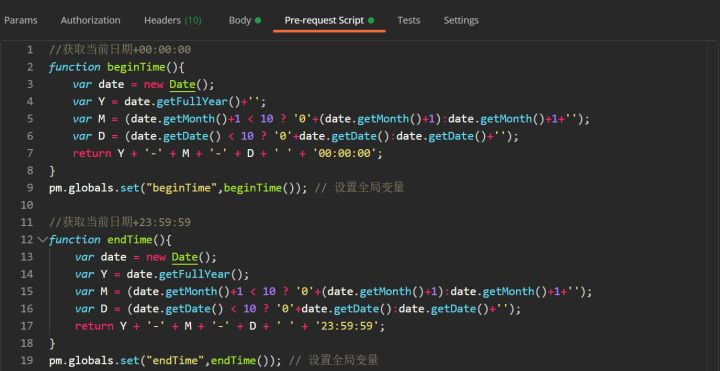The height and width of the screenshot is (371, 720).
Task: Collapse the endTime function fold arrow
Action: (42, 239)
